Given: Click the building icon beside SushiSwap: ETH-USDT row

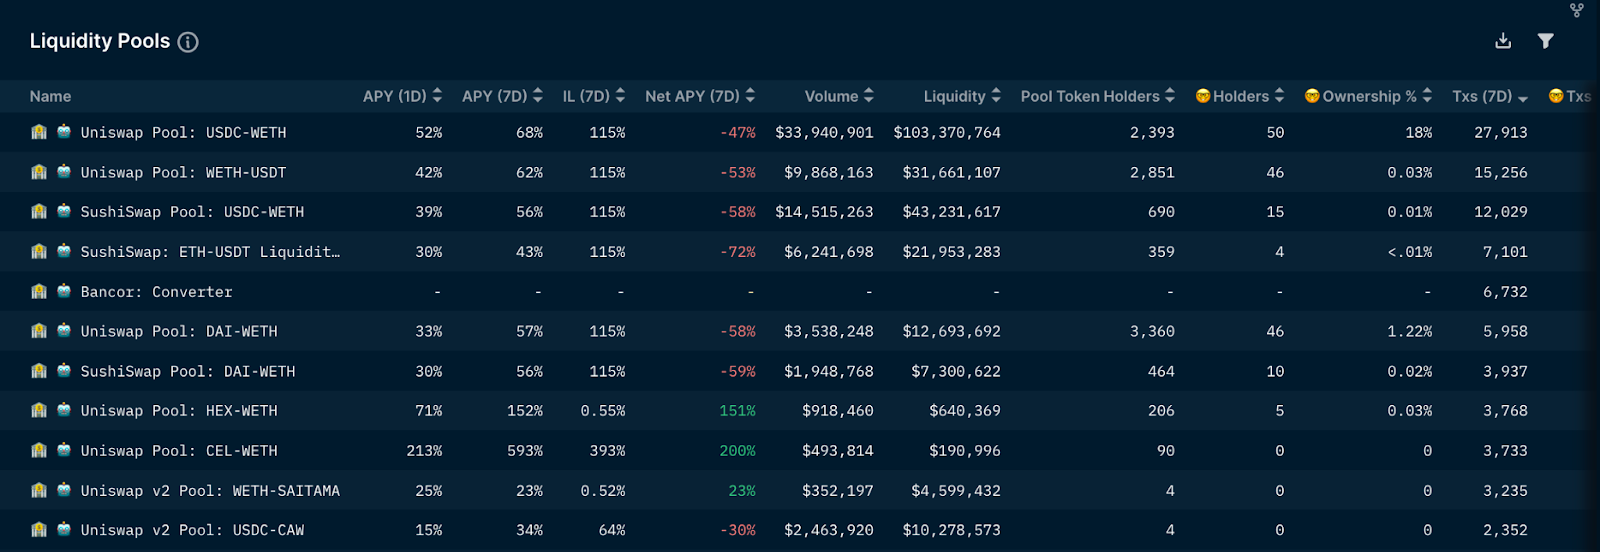Looking at the screenshot, I should (39, 251).
